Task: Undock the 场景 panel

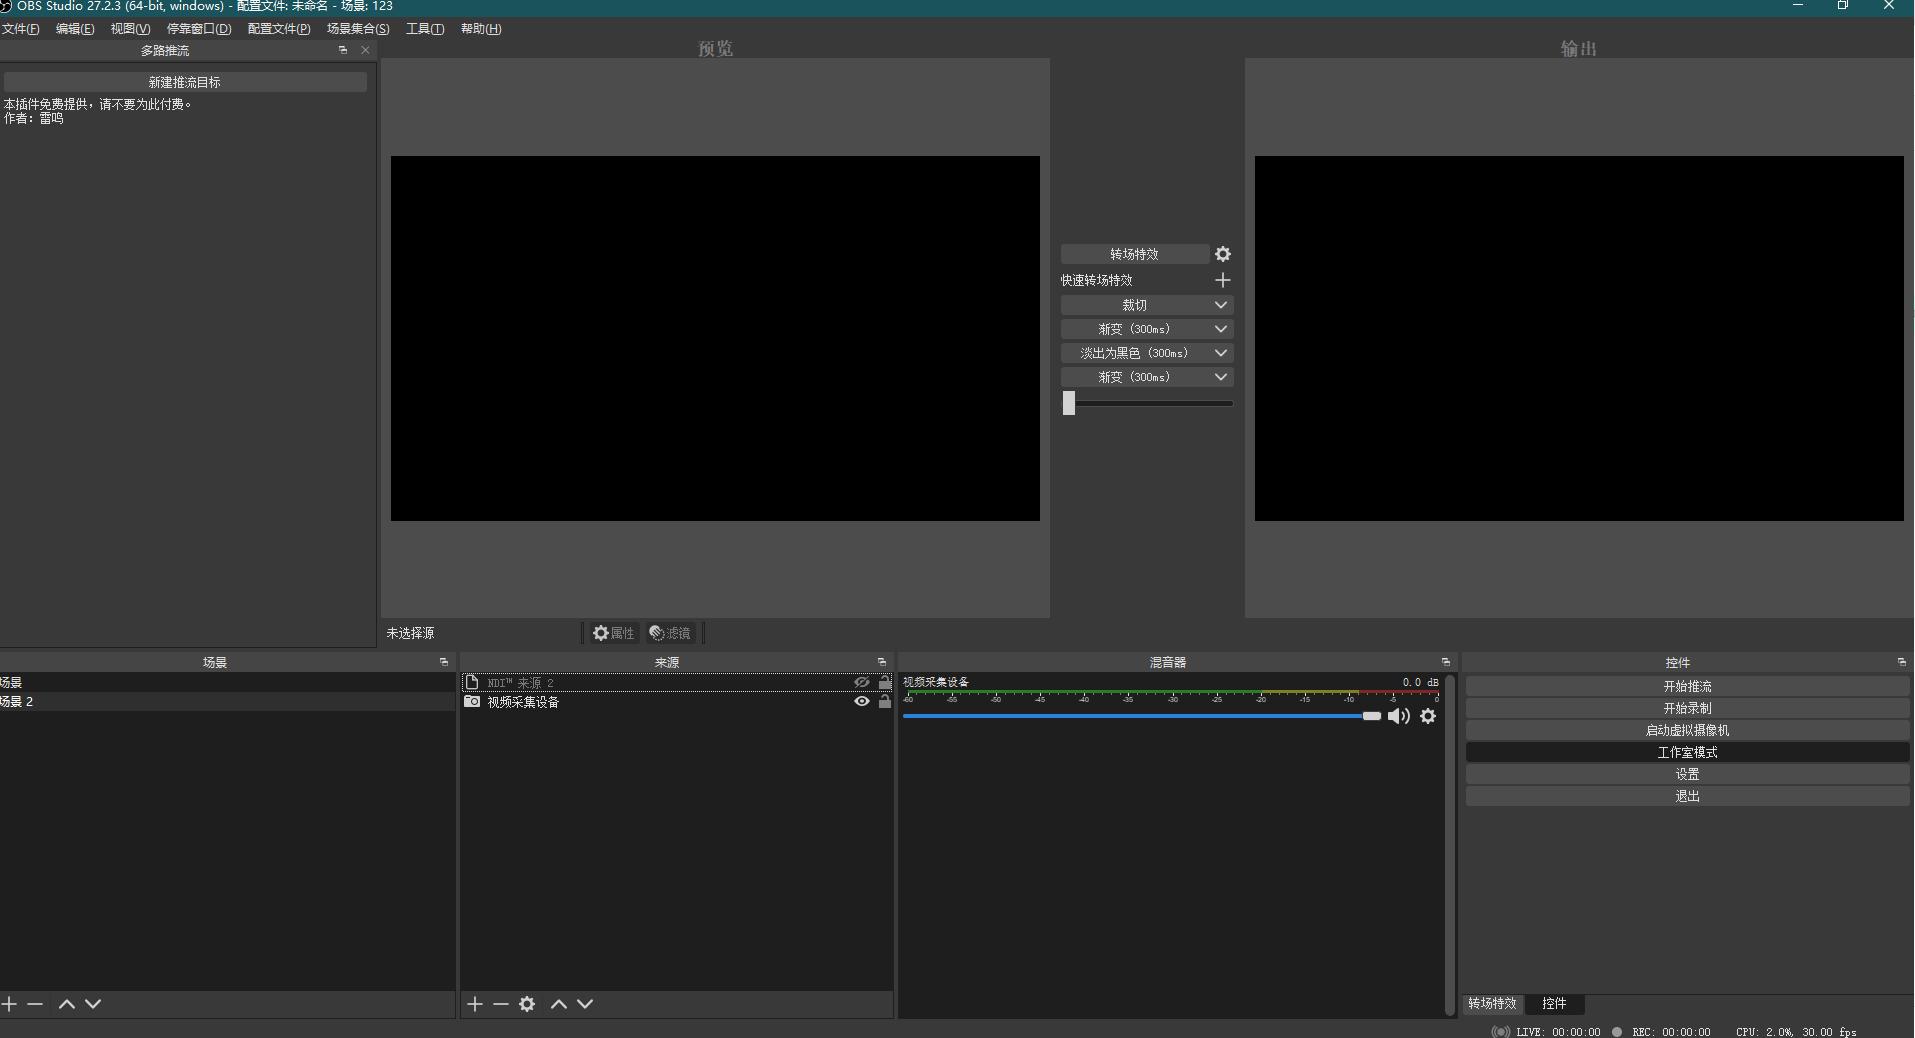Action: click(x=444, y=662)
